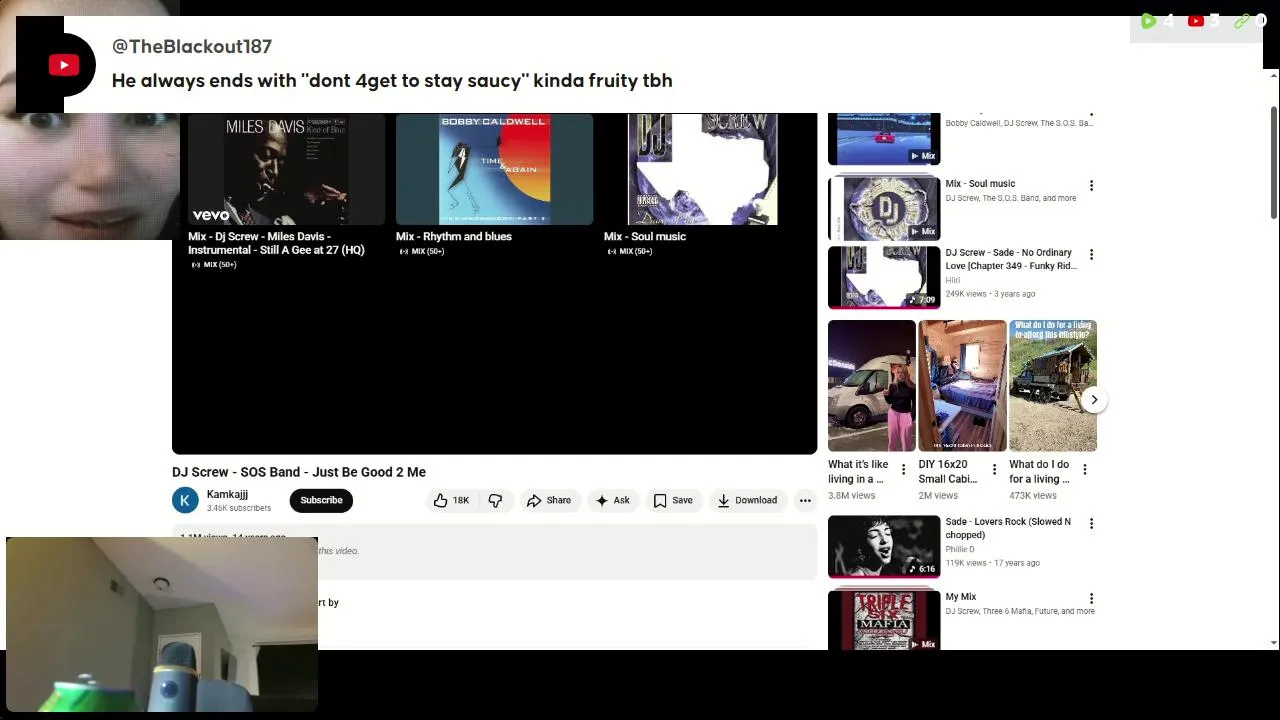Open the Kamkajjj channel avatar
The height and width of the screenshot is (720, 1280).
click(x=185, y=500)
